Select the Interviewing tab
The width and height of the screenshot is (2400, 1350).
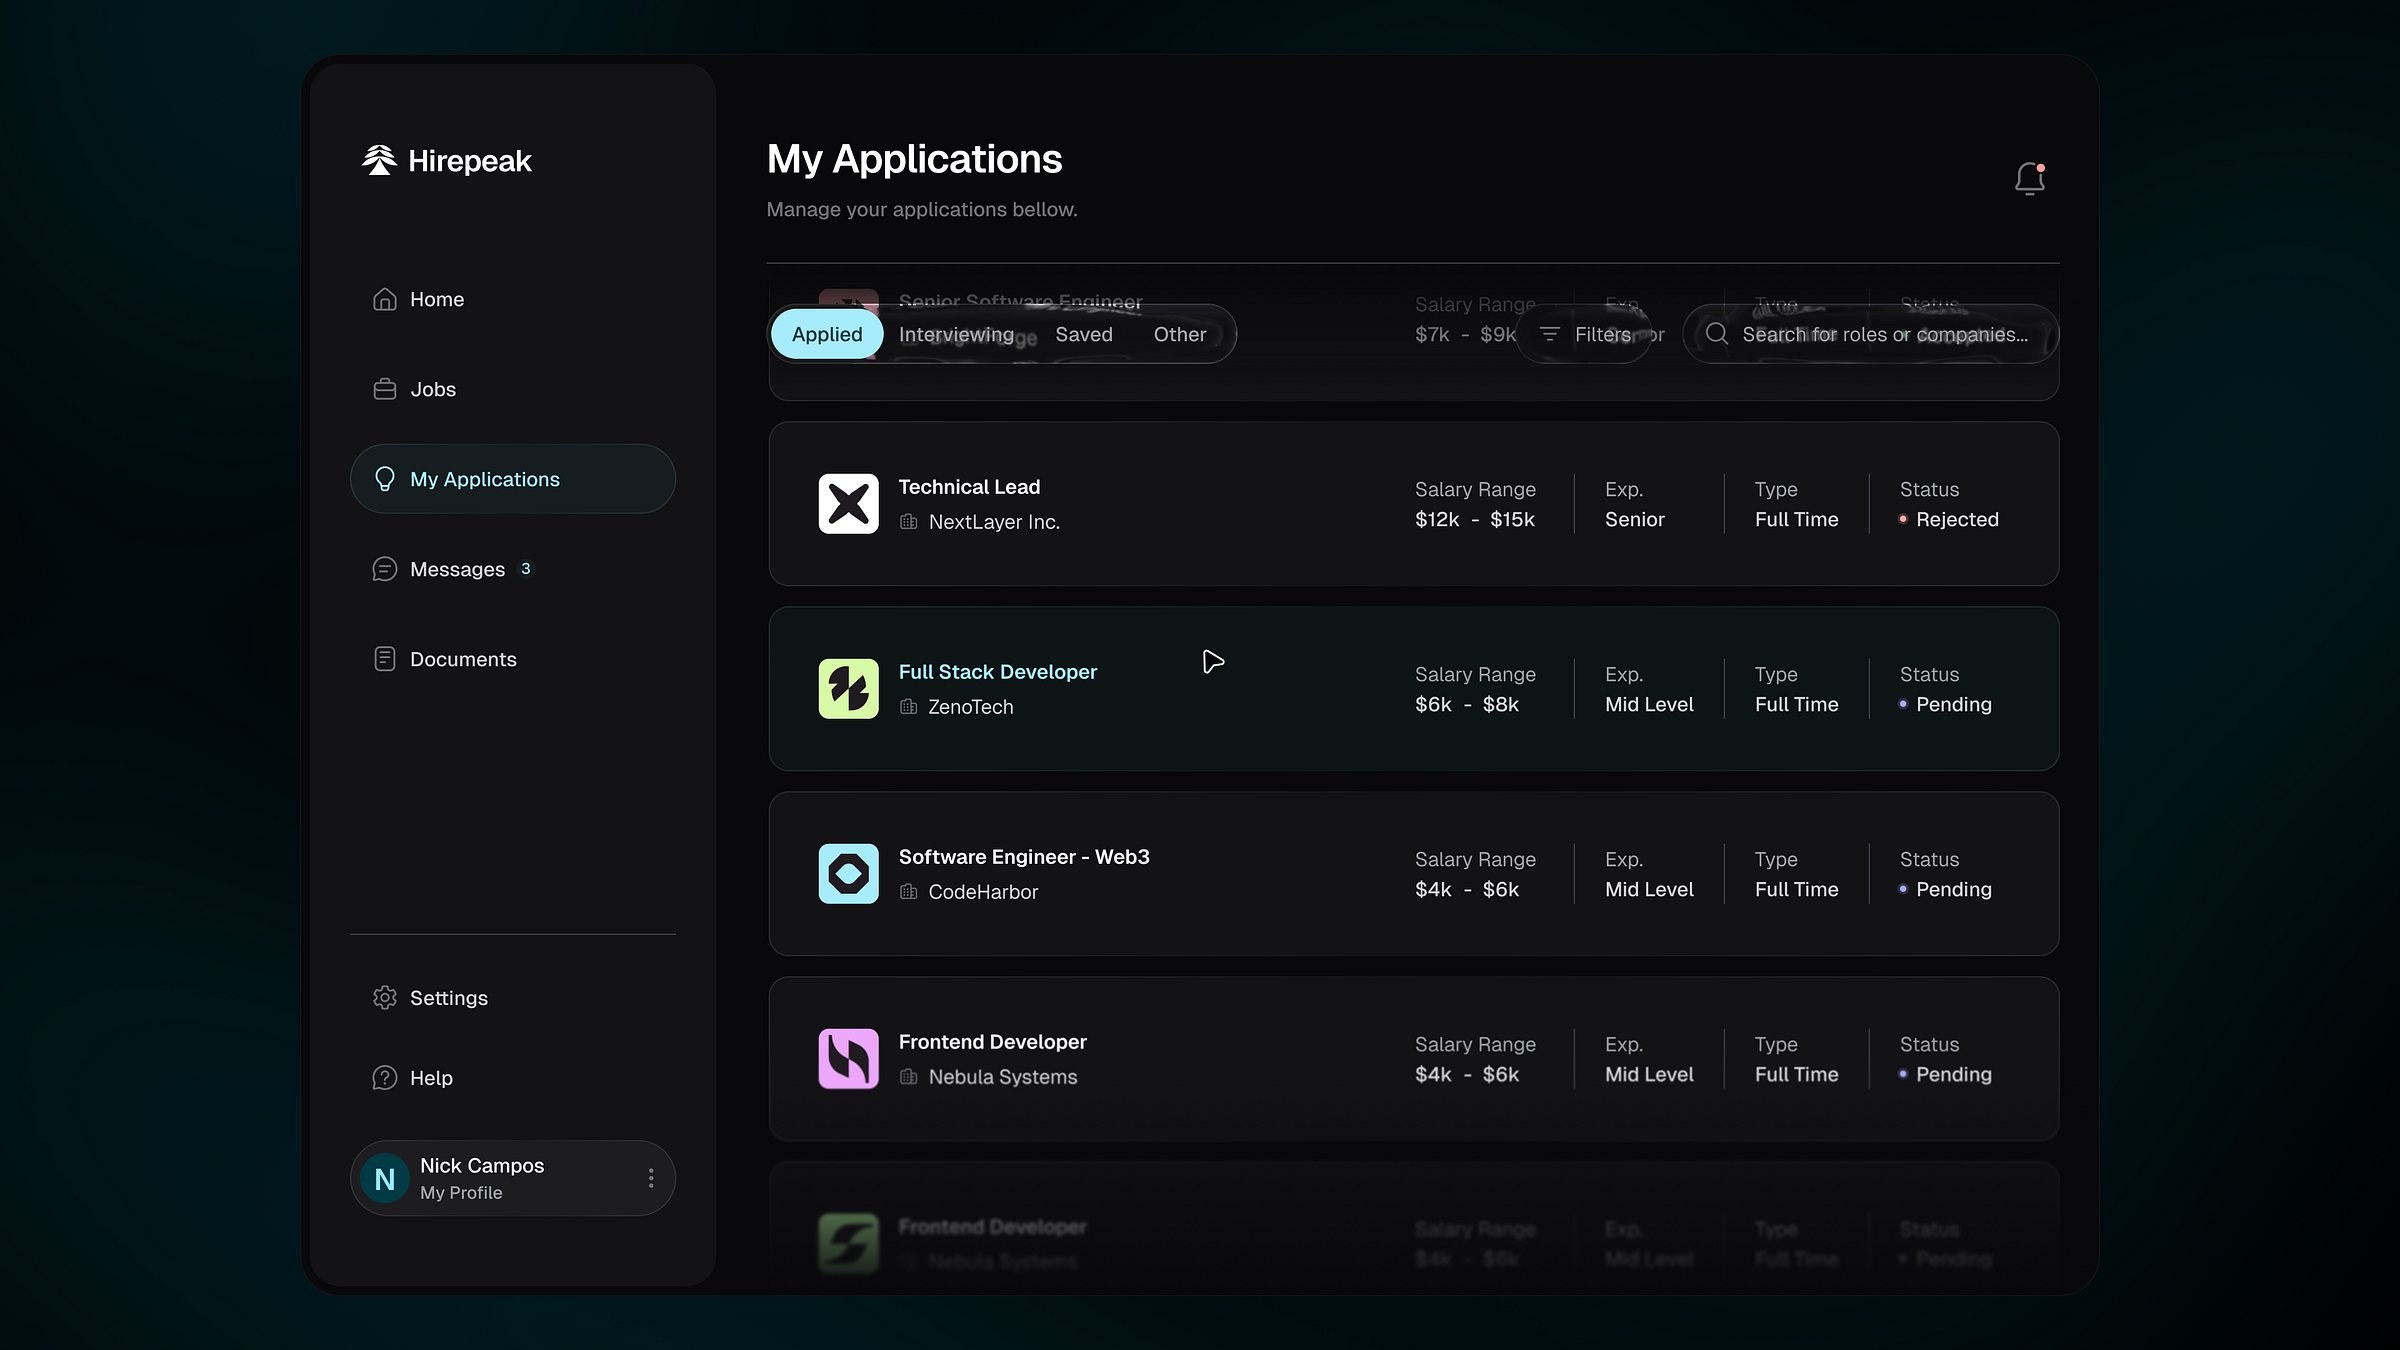956,334
